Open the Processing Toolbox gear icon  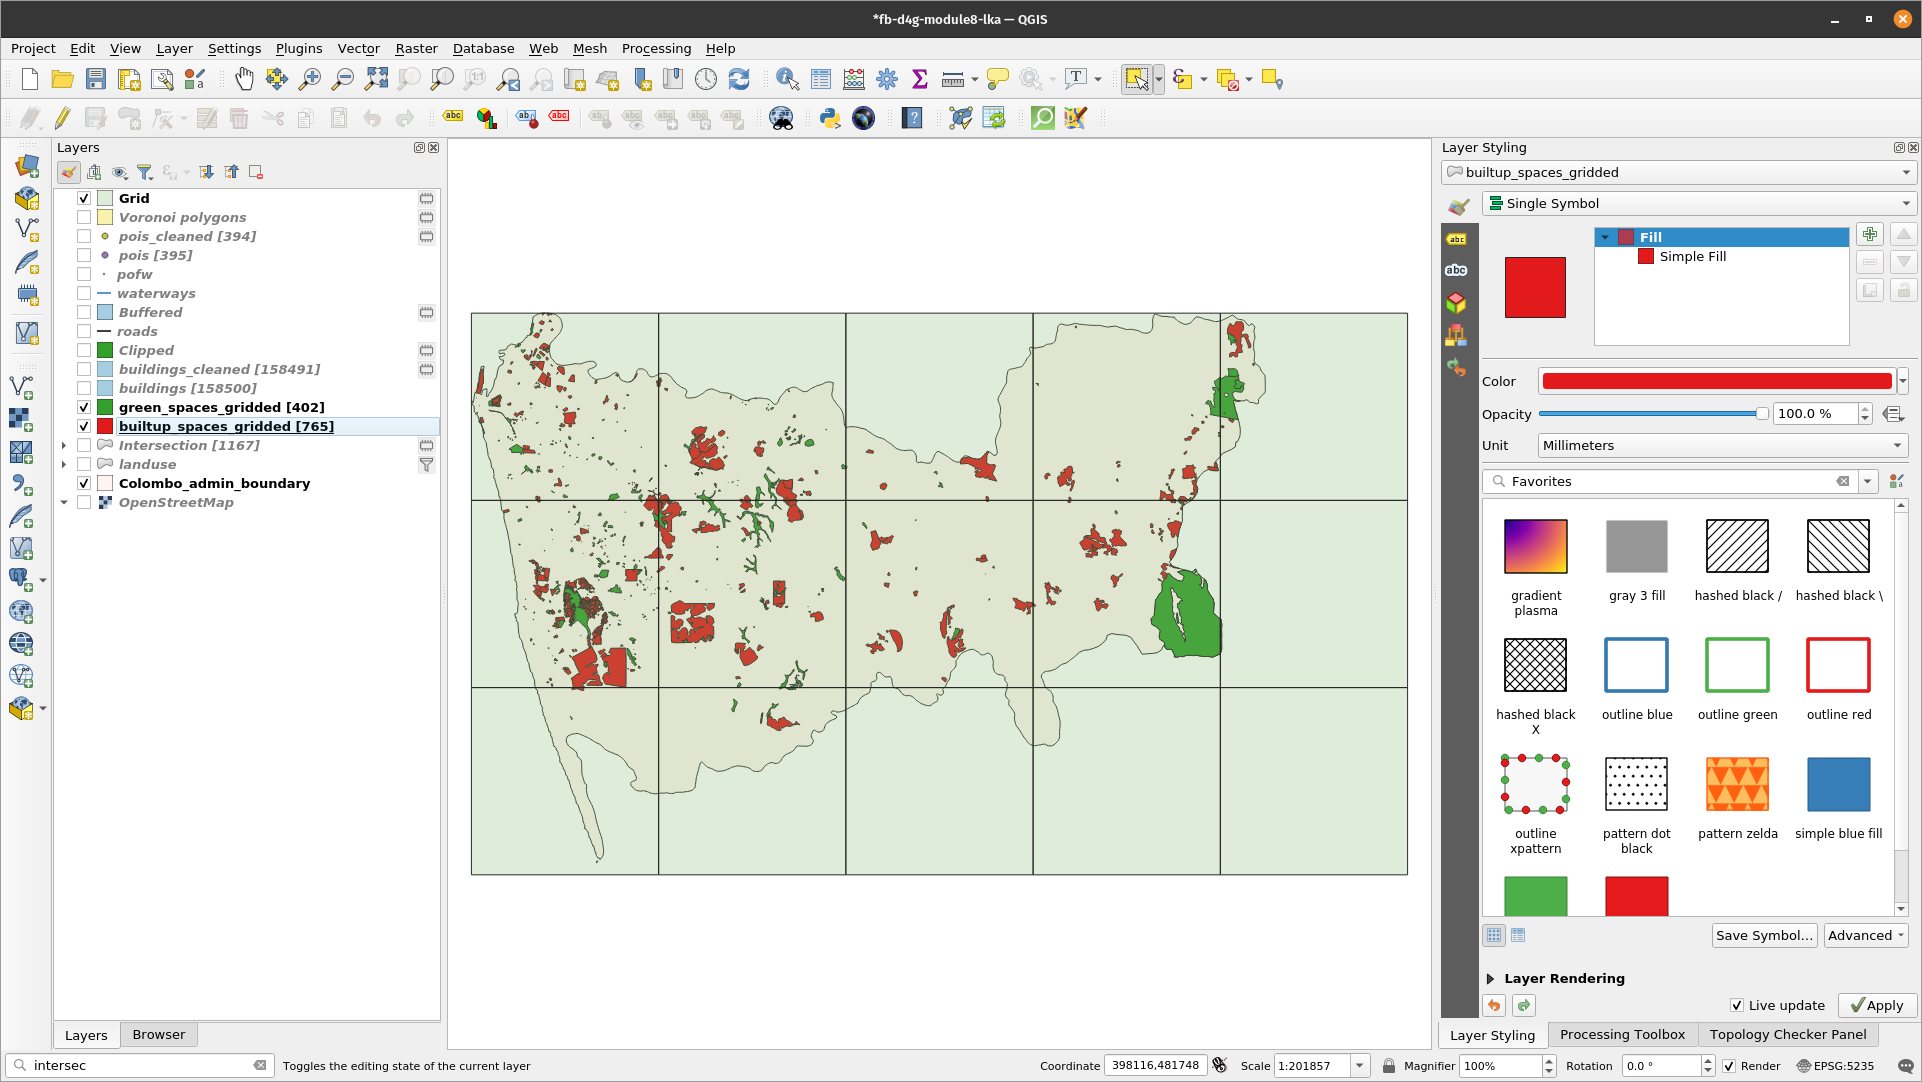pos(887,80)
